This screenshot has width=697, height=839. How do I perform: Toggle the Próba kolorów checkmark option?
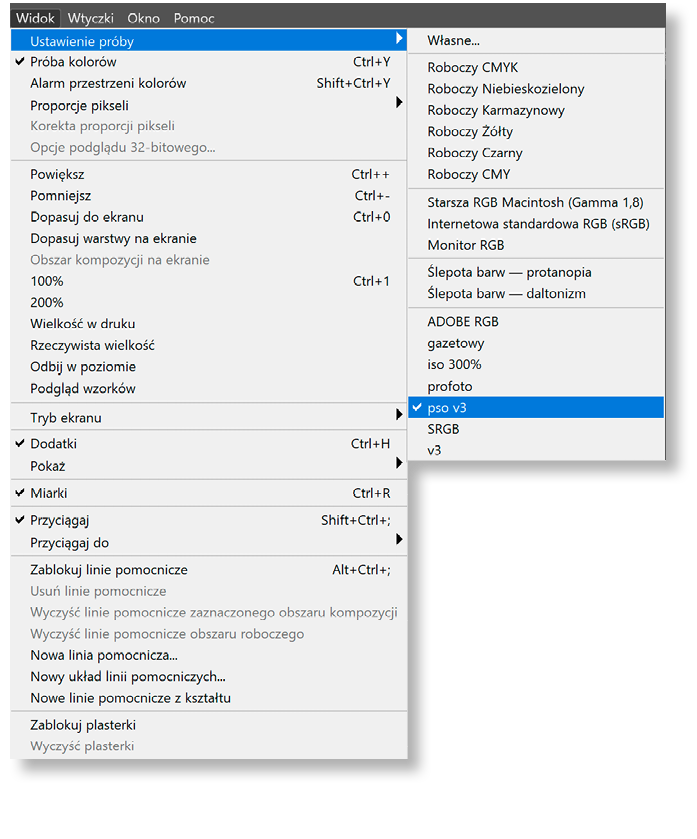click(x=73, y=62)
